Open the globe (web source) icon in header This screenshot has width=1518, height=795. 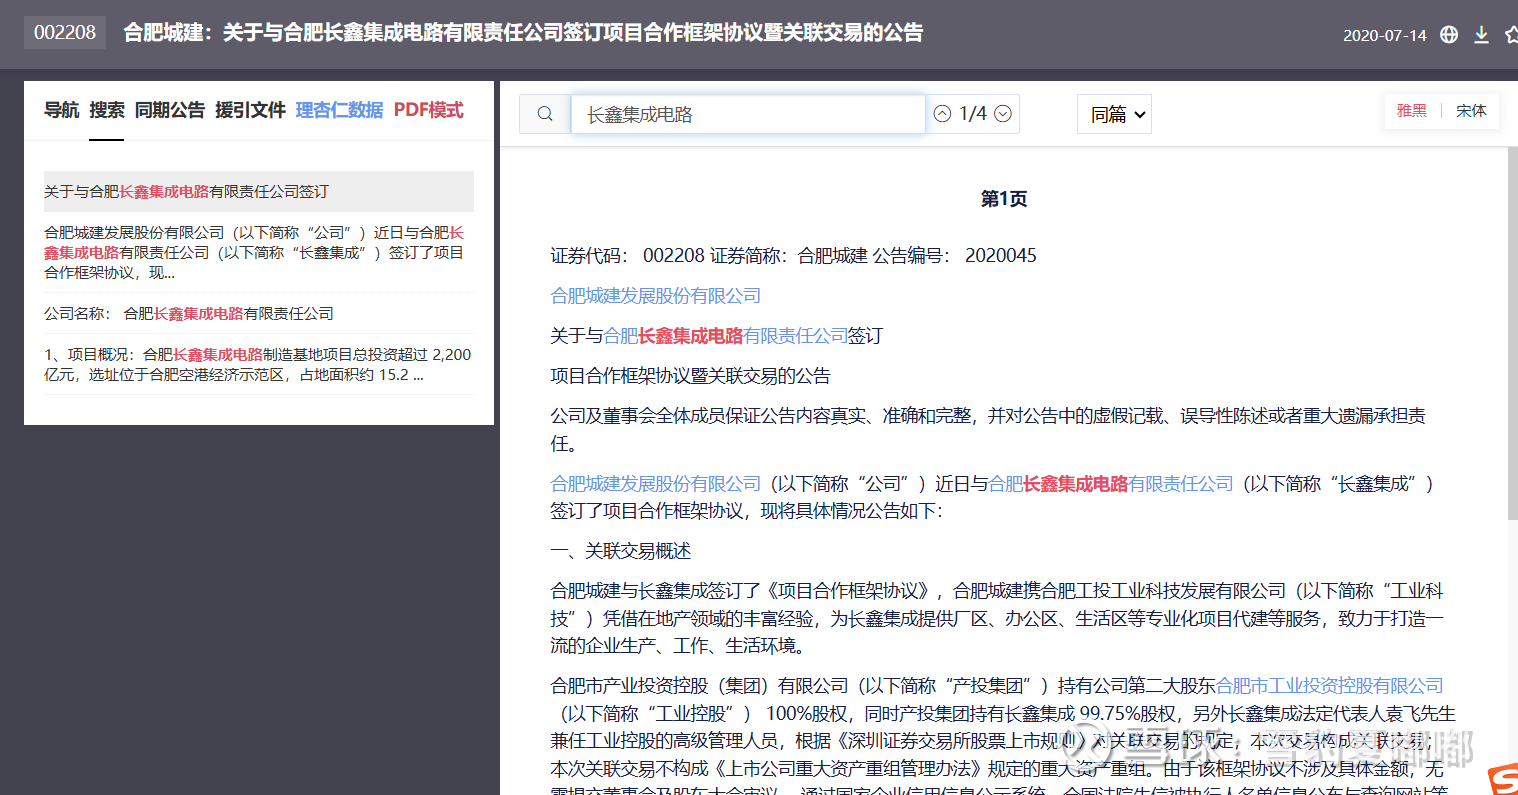click(1449, 35)
